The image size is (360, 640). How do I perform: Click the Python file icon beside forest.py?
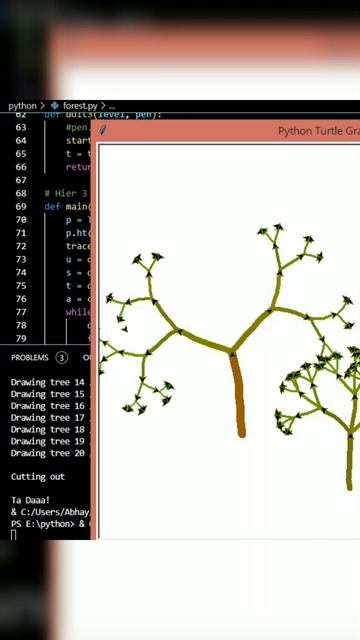click(55, 106)
